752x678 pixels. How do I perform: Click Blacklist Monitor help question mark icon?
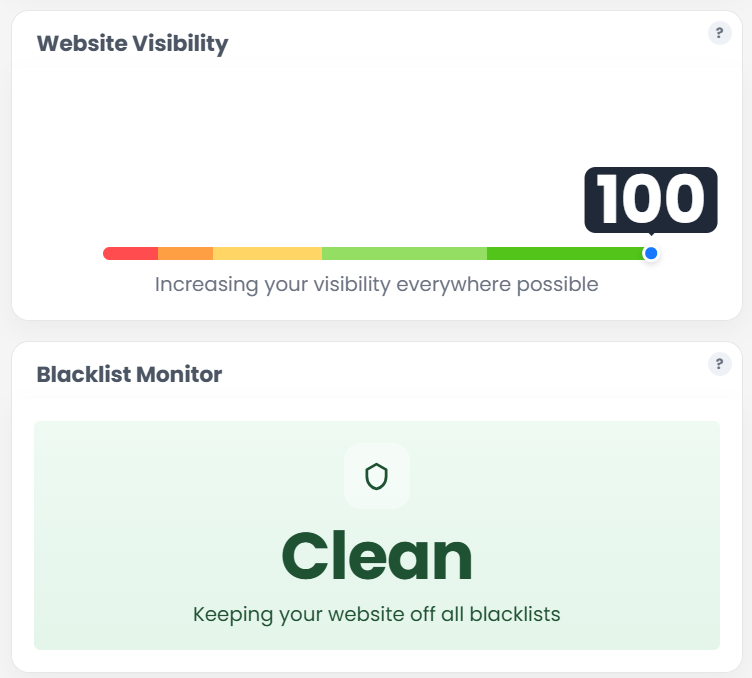[719, 364]
